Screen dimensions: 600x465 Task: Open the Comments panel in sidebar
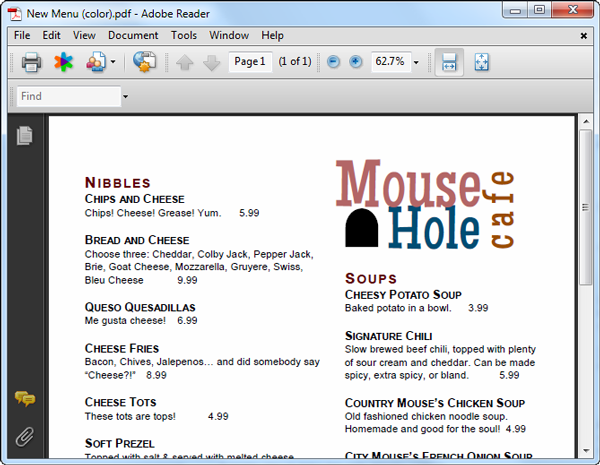pos(24,399)
